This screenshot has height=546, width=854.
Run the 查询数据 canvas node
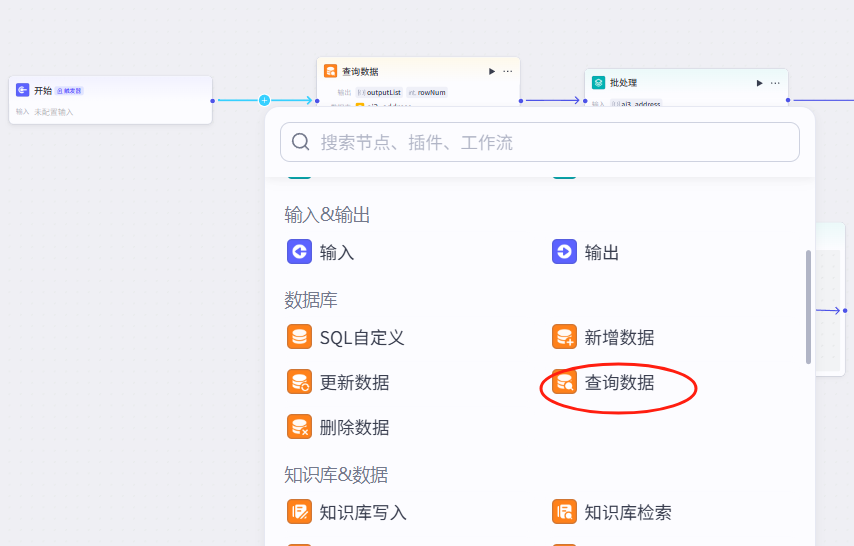[492, 71]
